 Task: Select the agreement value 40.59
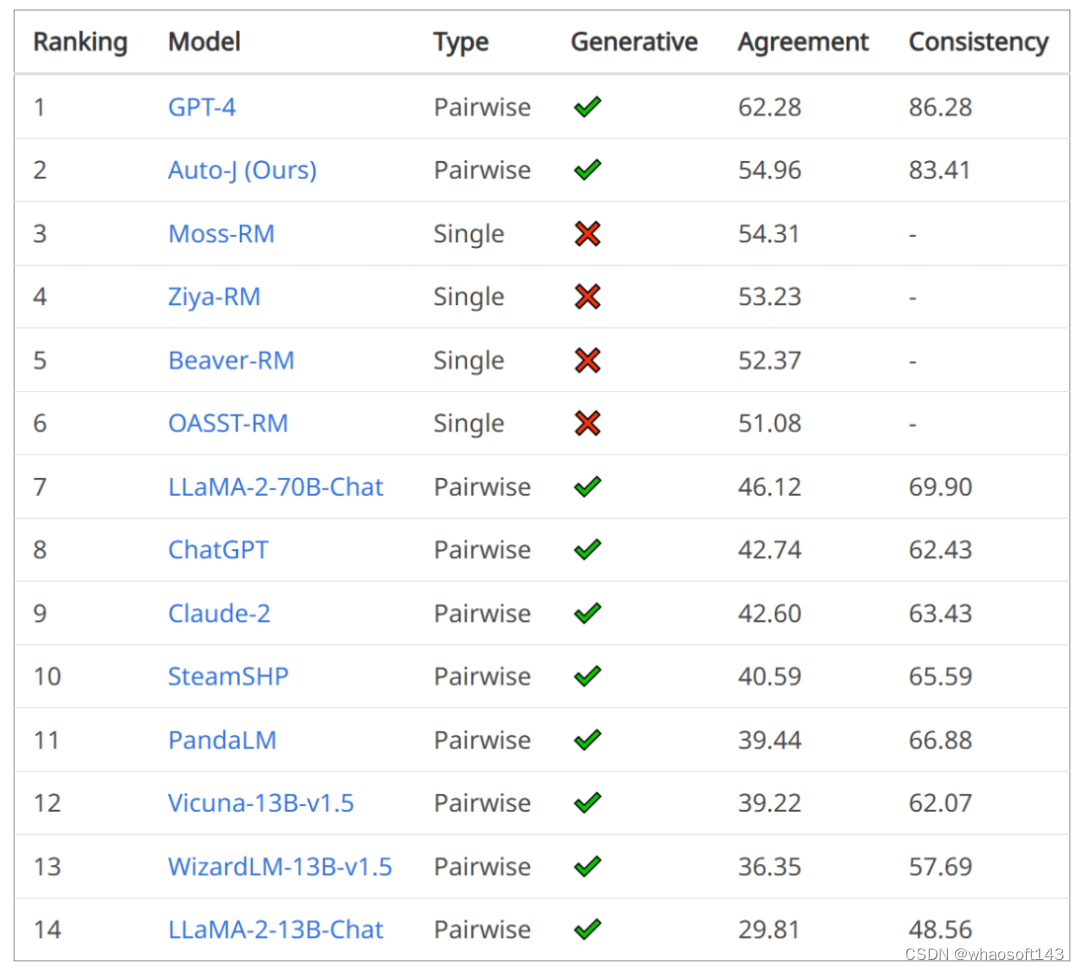point(769,676)
